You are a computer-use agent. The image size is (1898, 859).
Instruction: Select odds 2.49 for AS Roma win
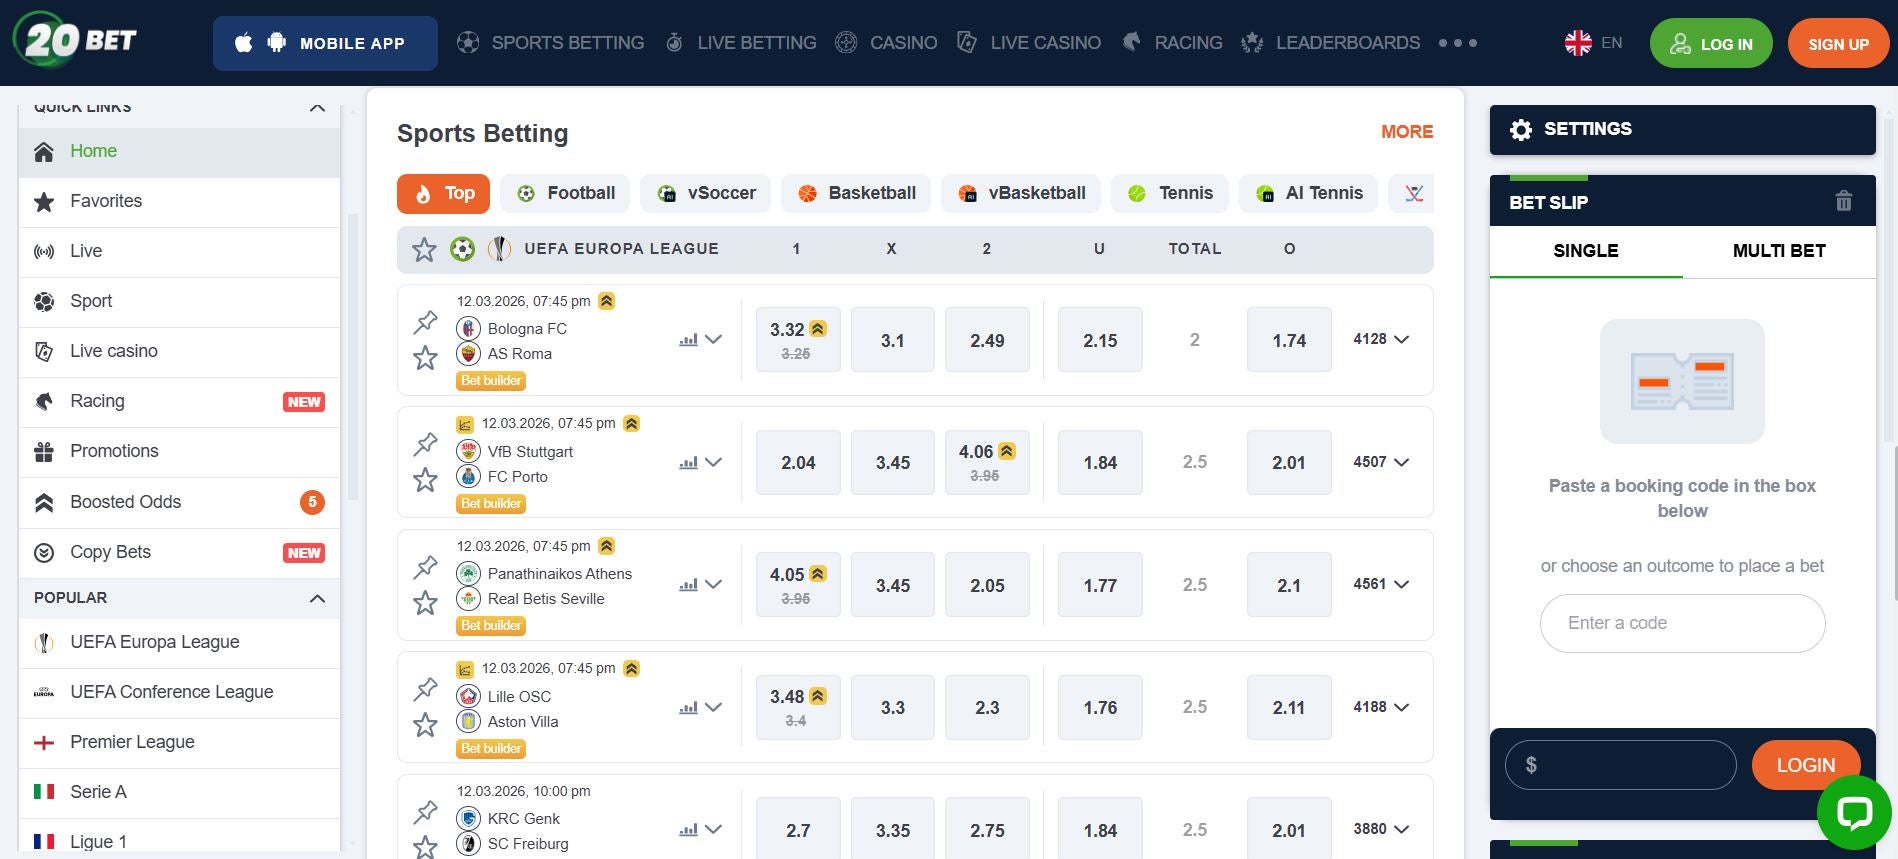pos(986,341)
